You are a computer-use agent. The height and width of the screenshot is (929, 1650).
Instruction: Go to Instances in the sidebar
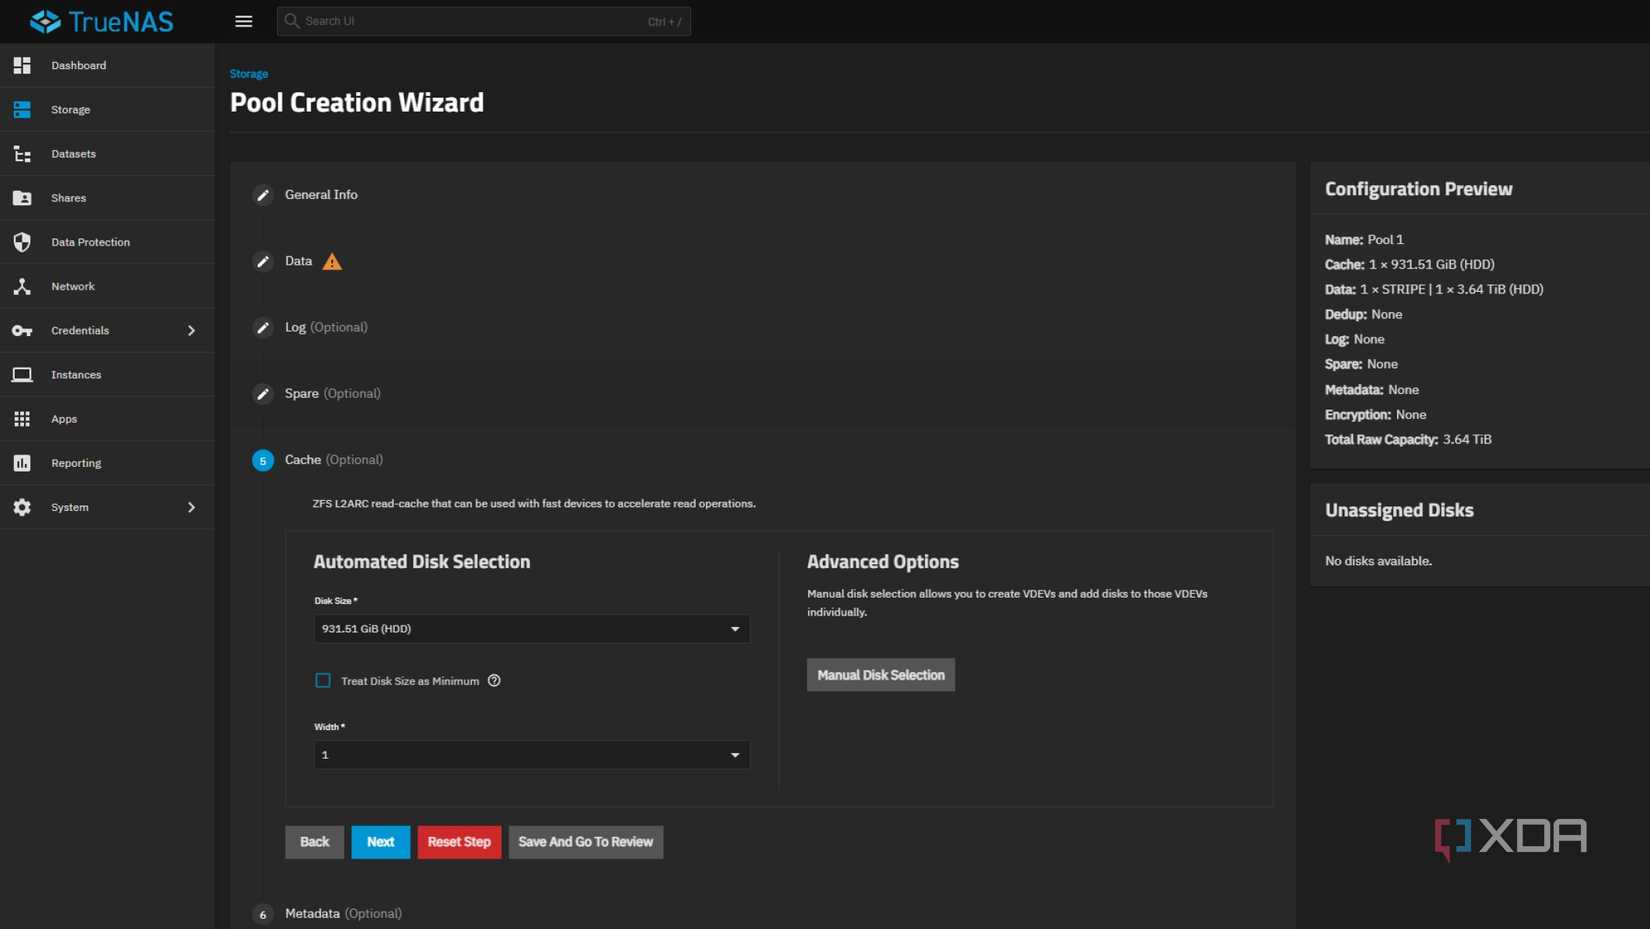pyautogui.click(x=76, y=375)
